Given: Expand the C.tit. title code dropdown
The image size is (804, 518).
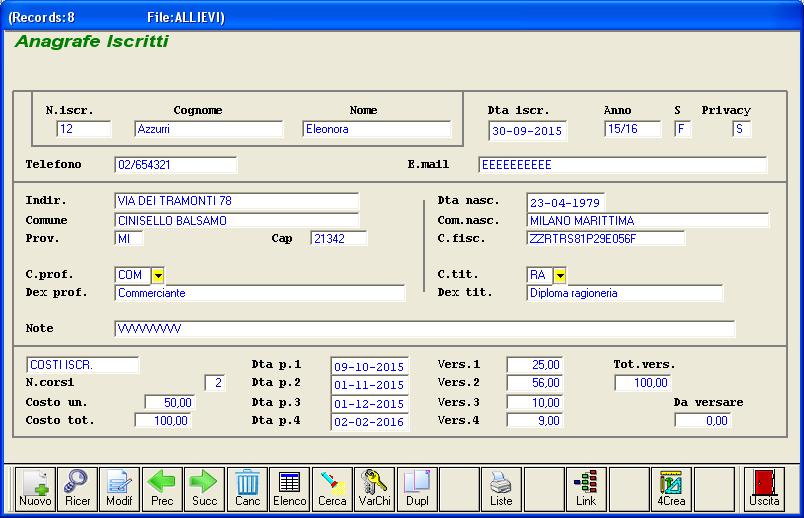Looking at the screenshot, I should pyautogui.click(x=560, y=275).
